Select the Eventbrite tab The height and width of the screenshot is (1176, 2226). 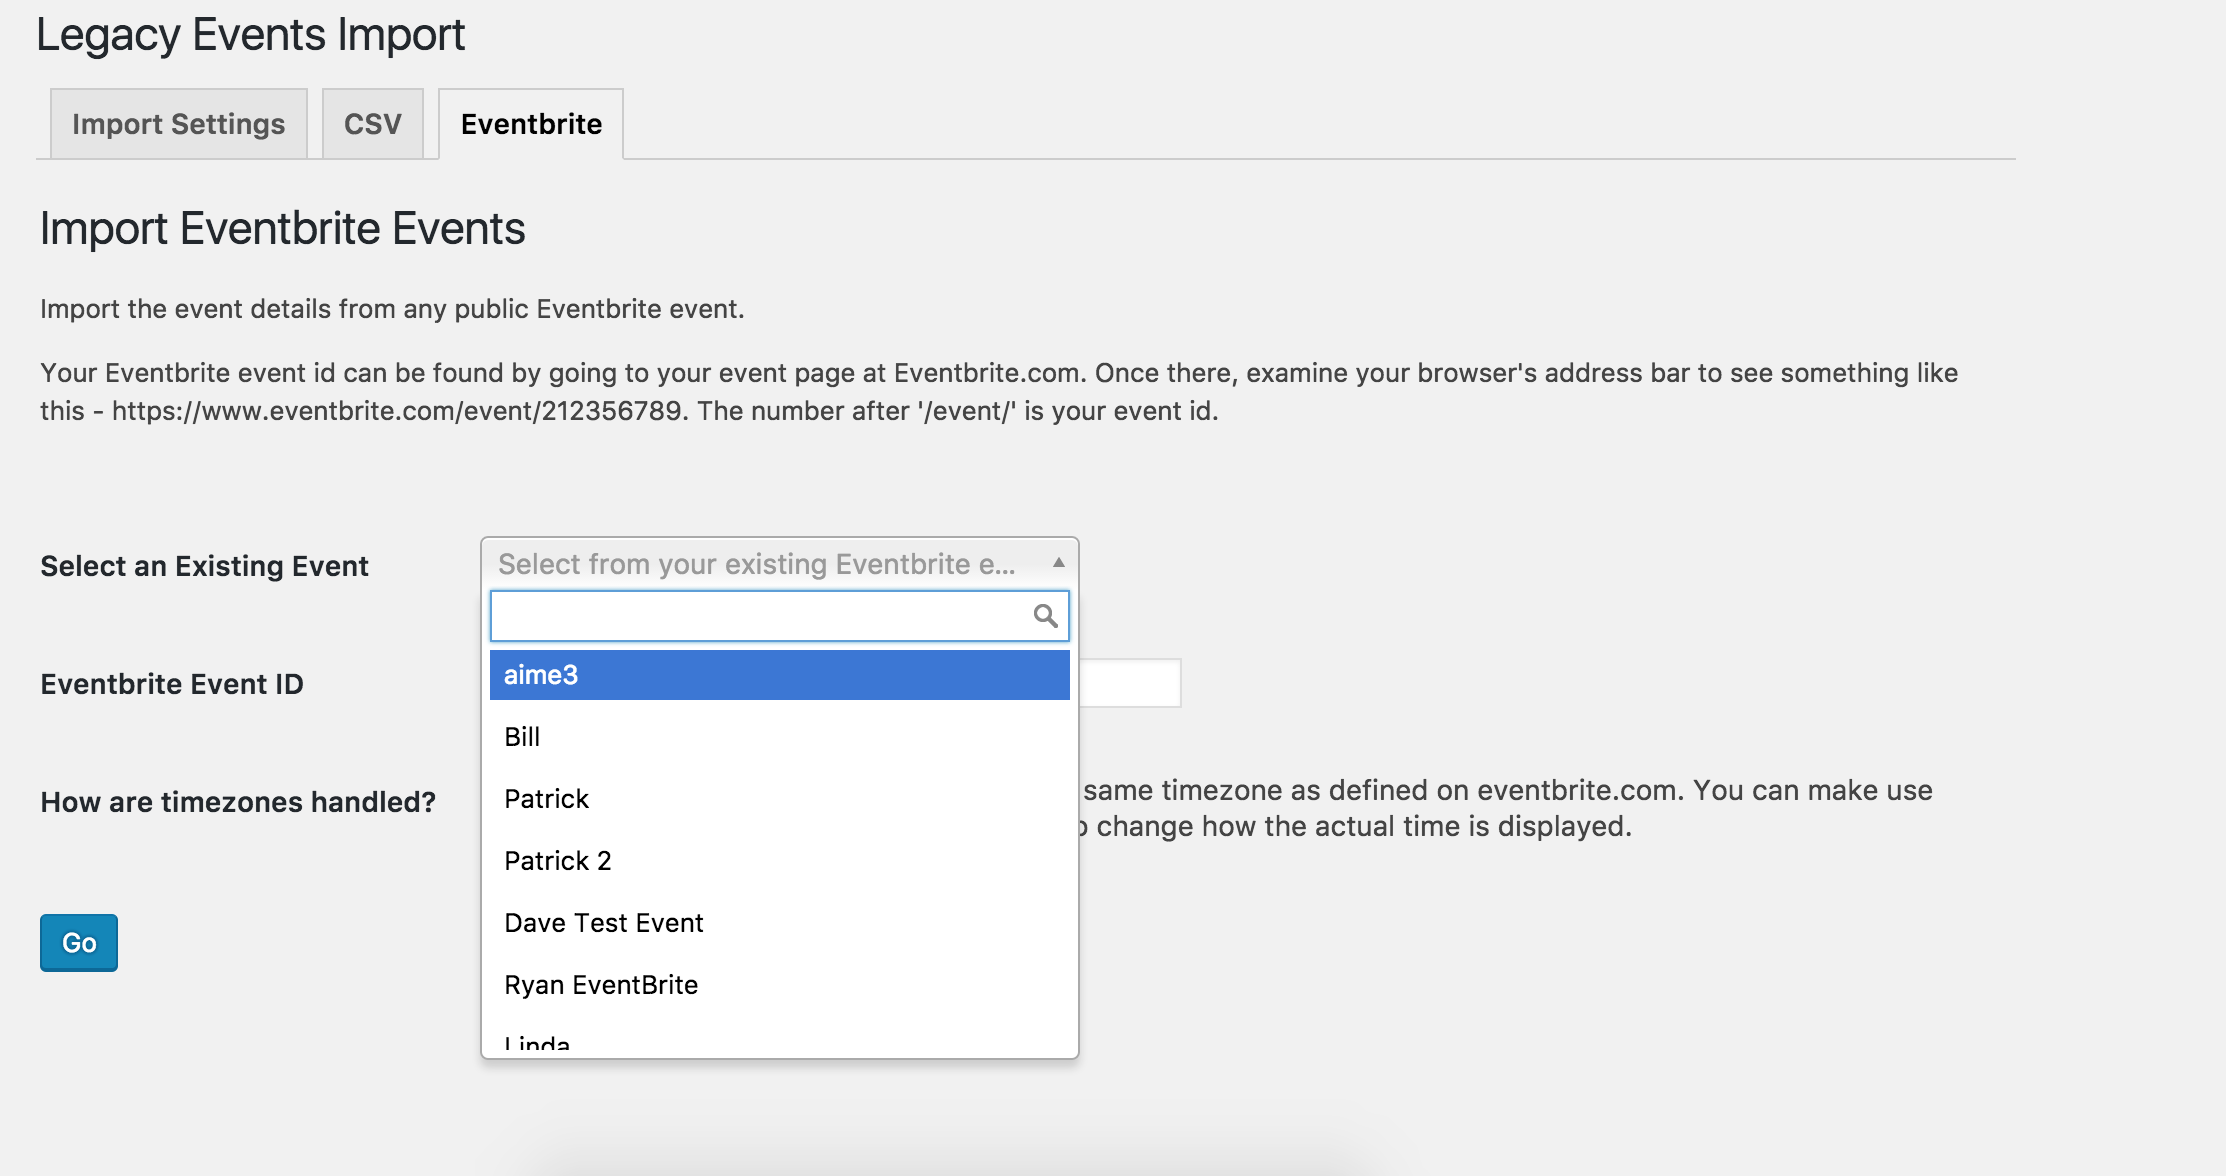tap(531, 124)
